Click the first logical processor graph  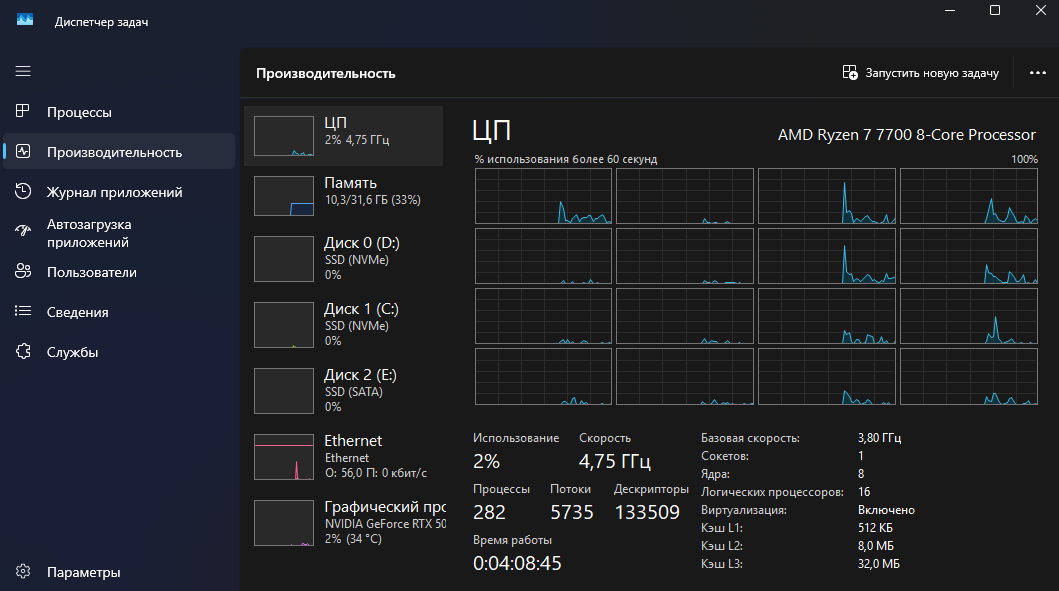click(x=543, y=196)
